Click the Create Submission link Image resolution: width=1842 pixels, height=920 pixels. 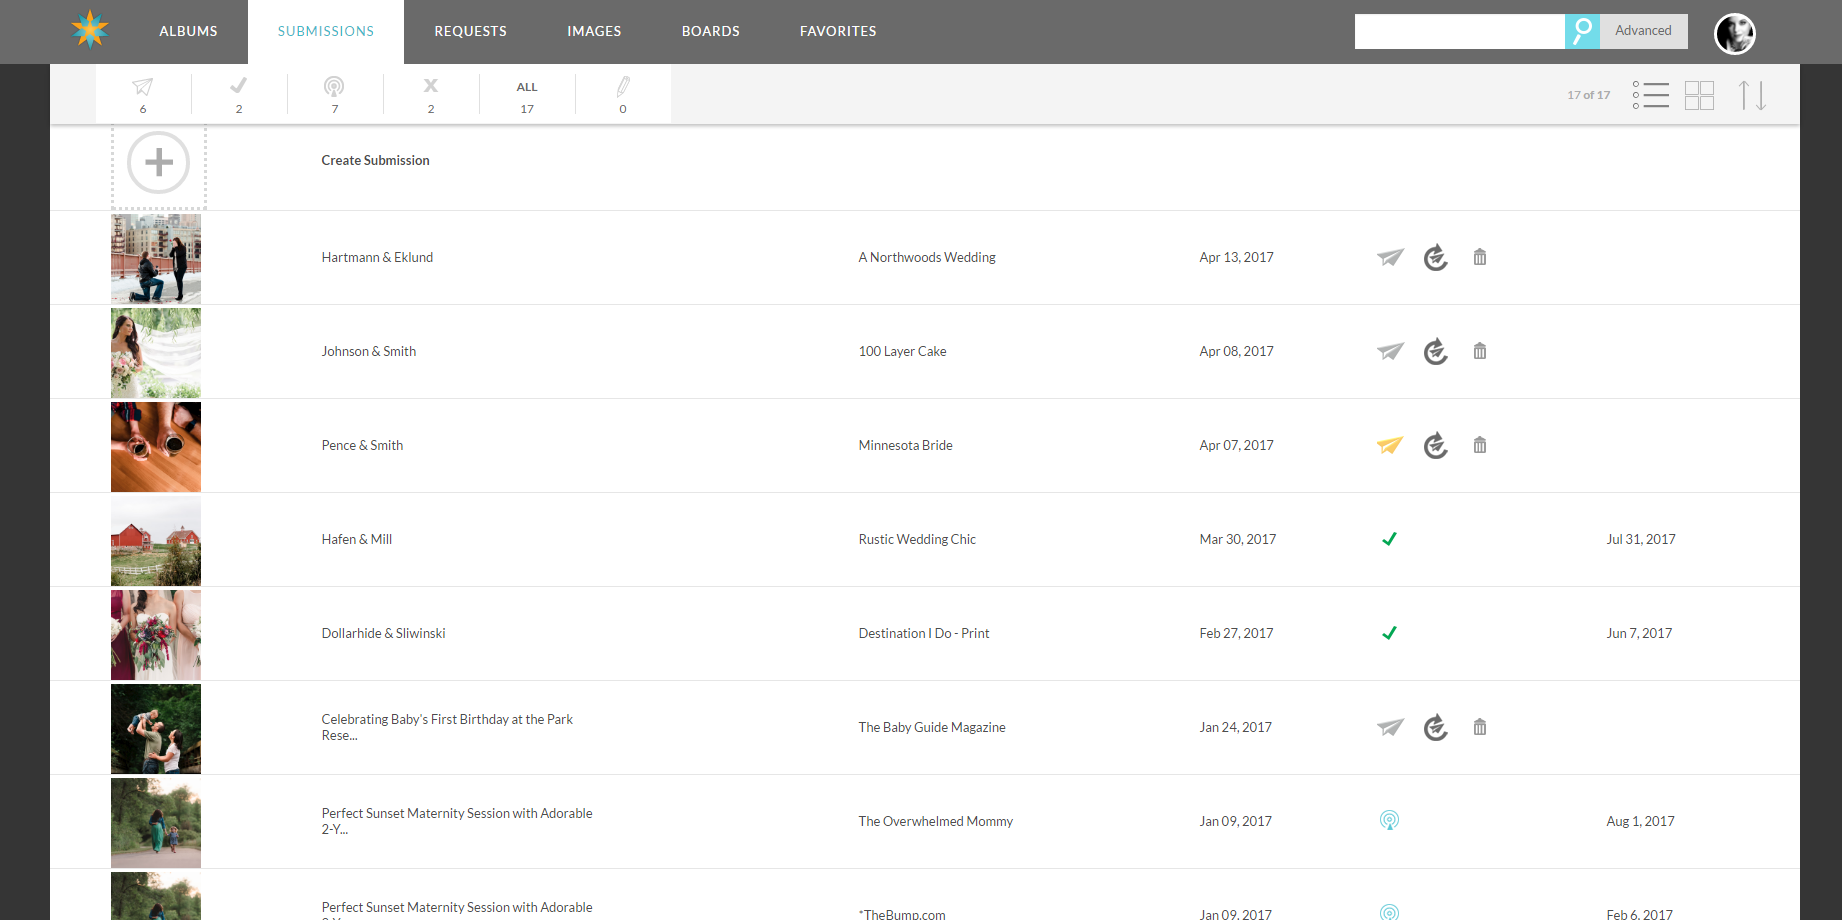click(x=375, y=160)
